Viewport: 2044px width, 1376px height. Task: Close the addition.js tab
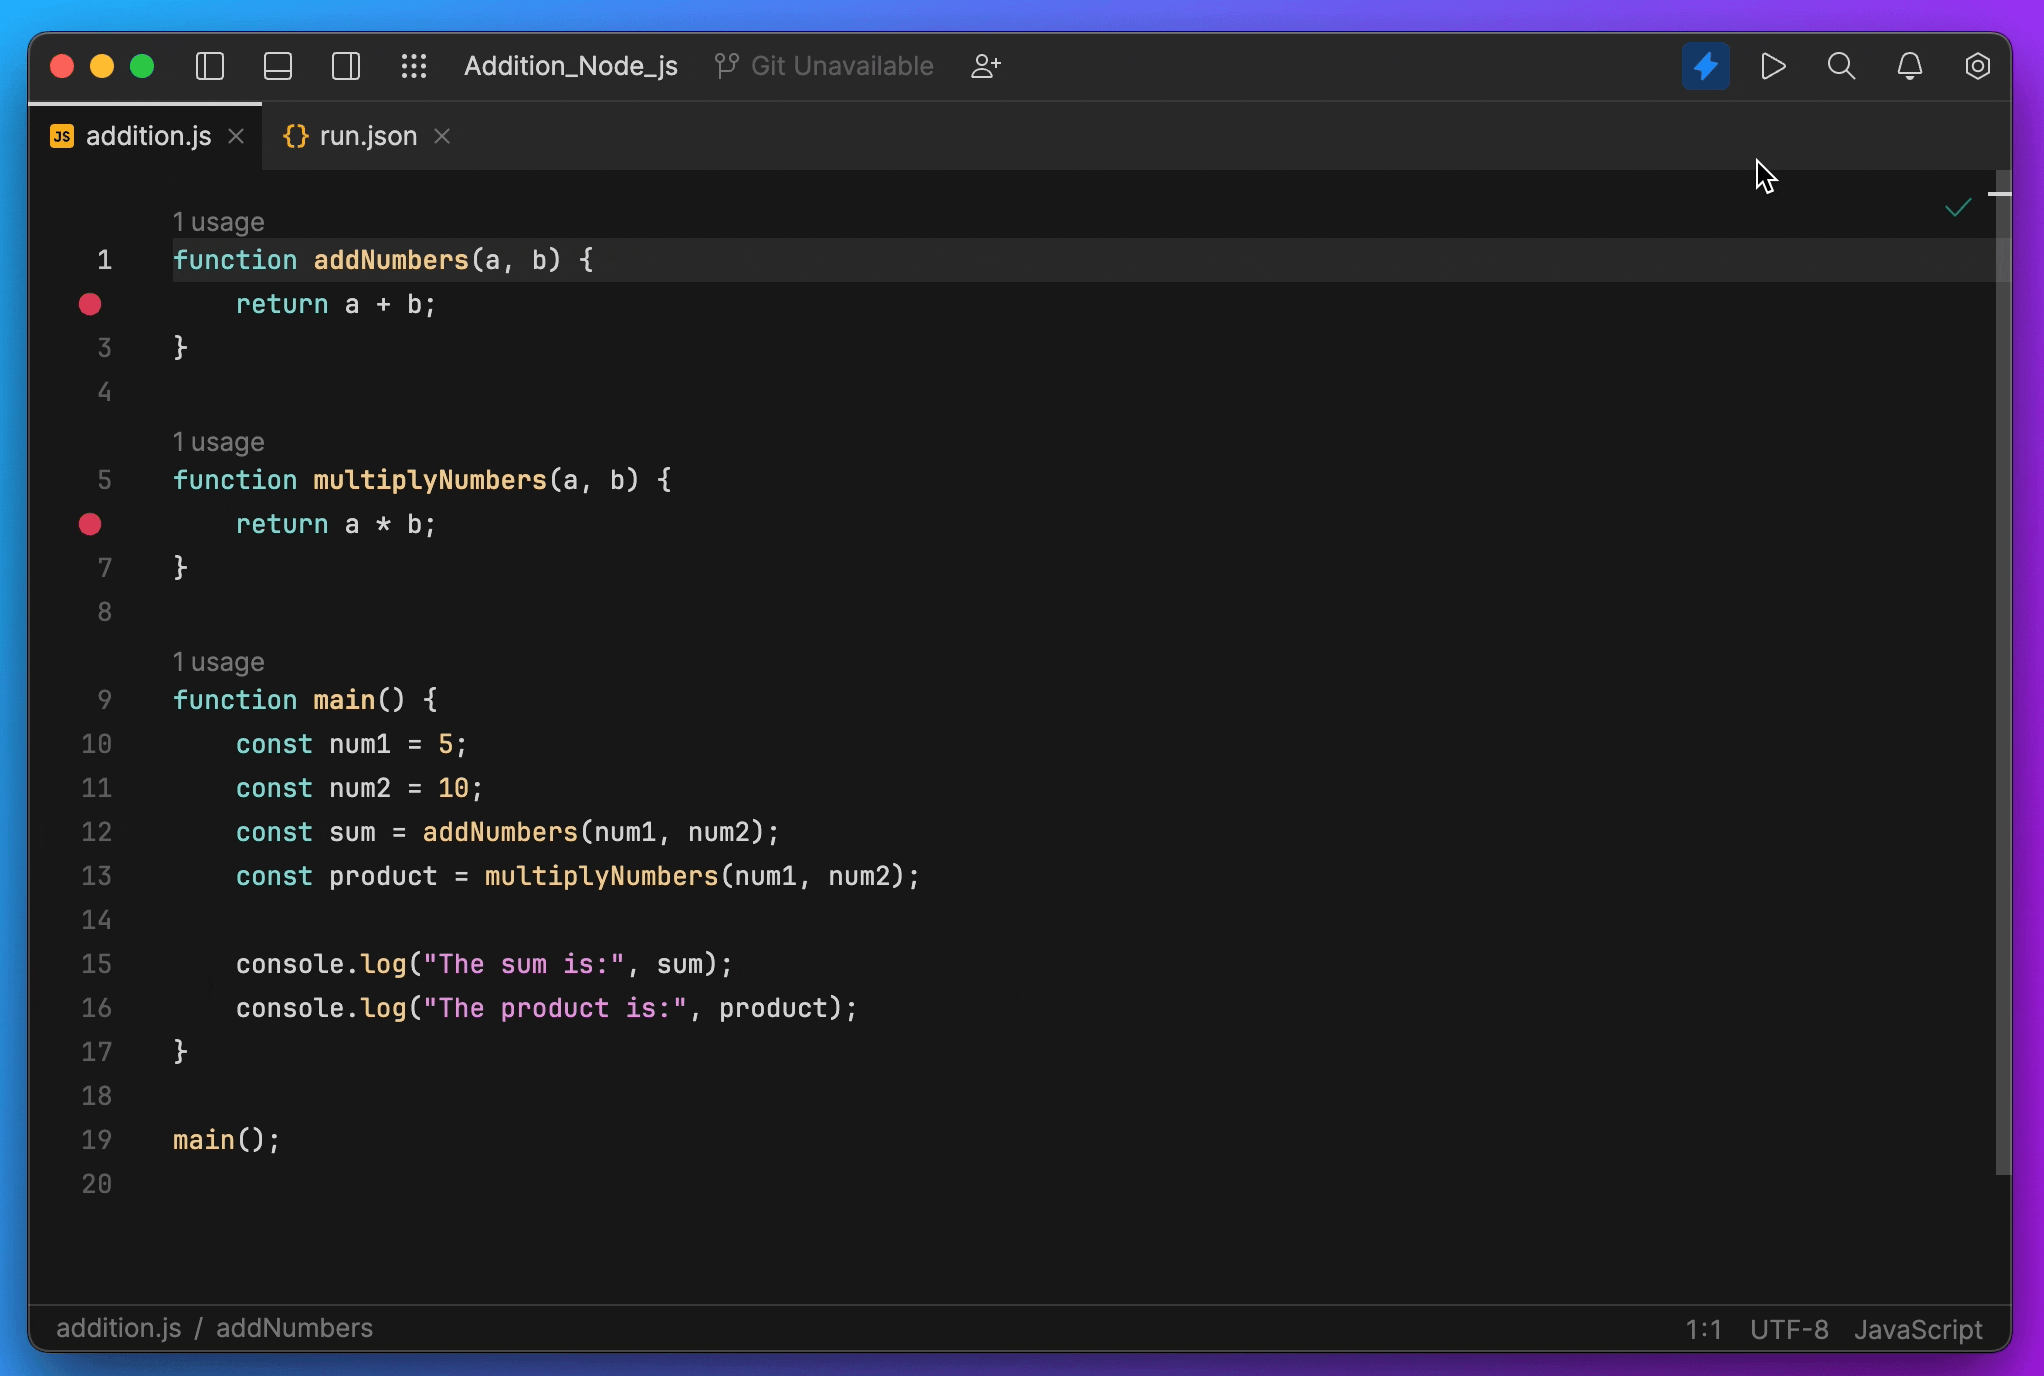tap(236, 136)
